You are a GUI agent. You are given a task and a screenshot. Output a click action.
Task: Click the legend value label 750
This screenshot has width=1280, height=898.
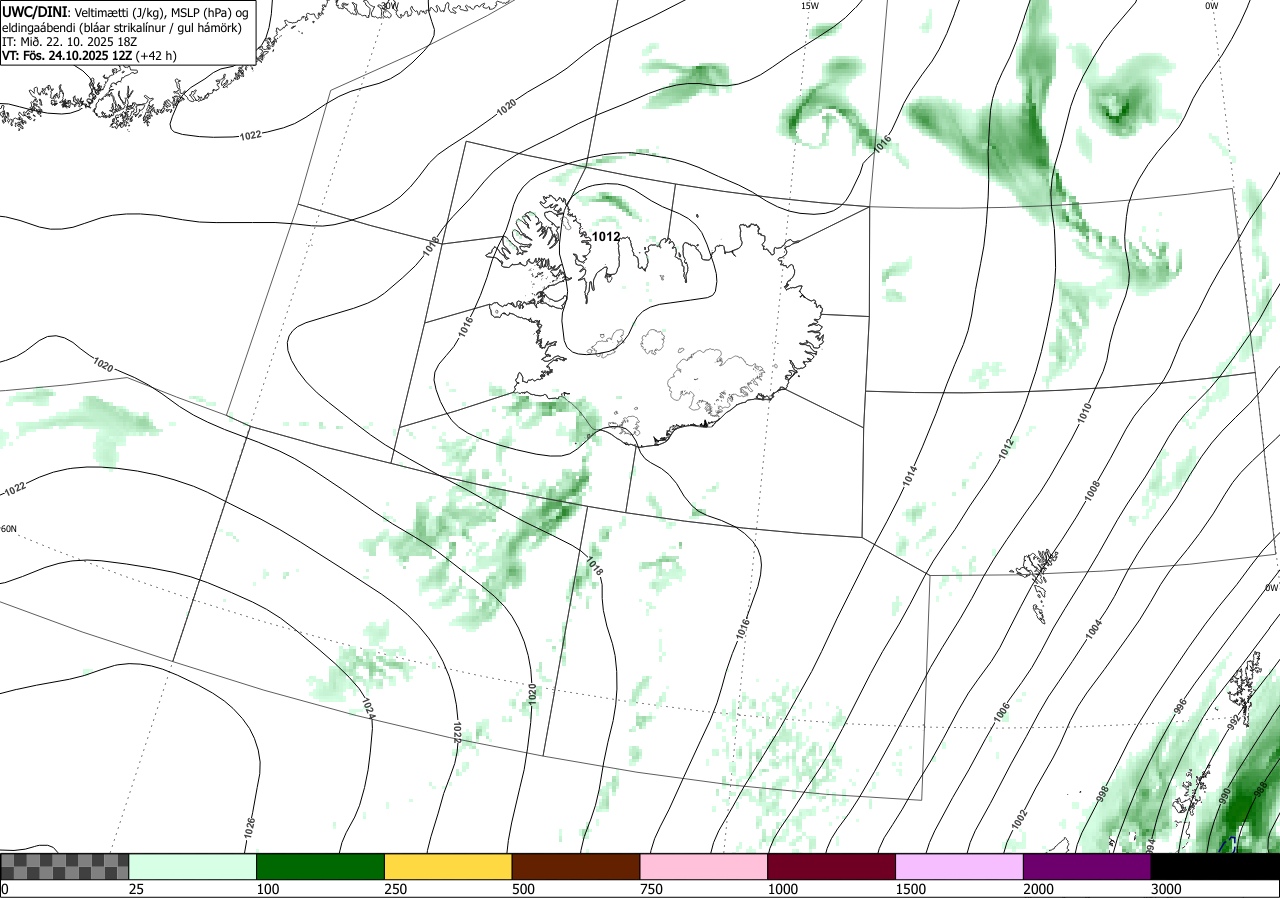651,889
